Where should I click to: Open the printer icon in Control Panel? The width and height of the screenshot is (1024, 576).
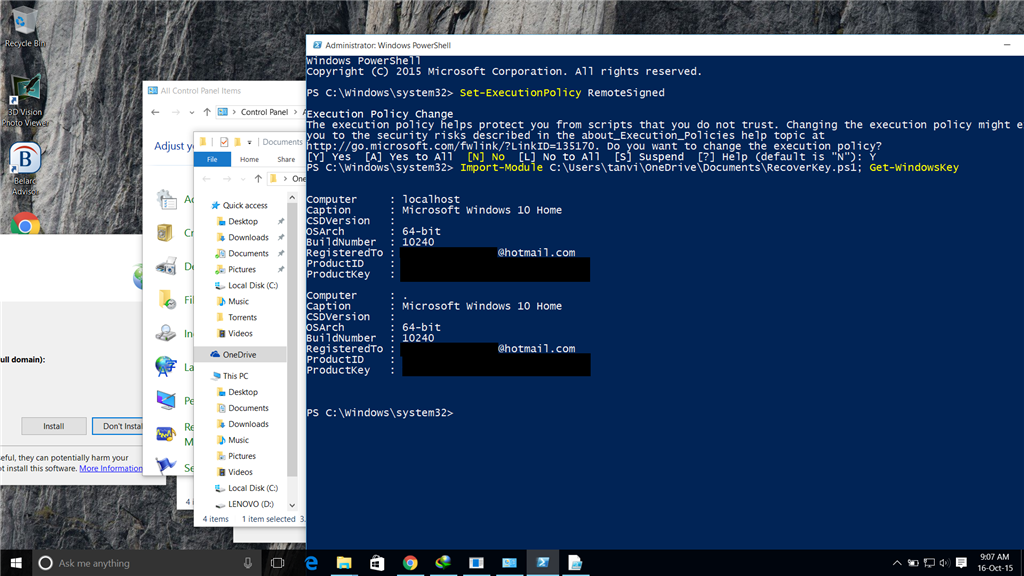(x=166, y=265)
